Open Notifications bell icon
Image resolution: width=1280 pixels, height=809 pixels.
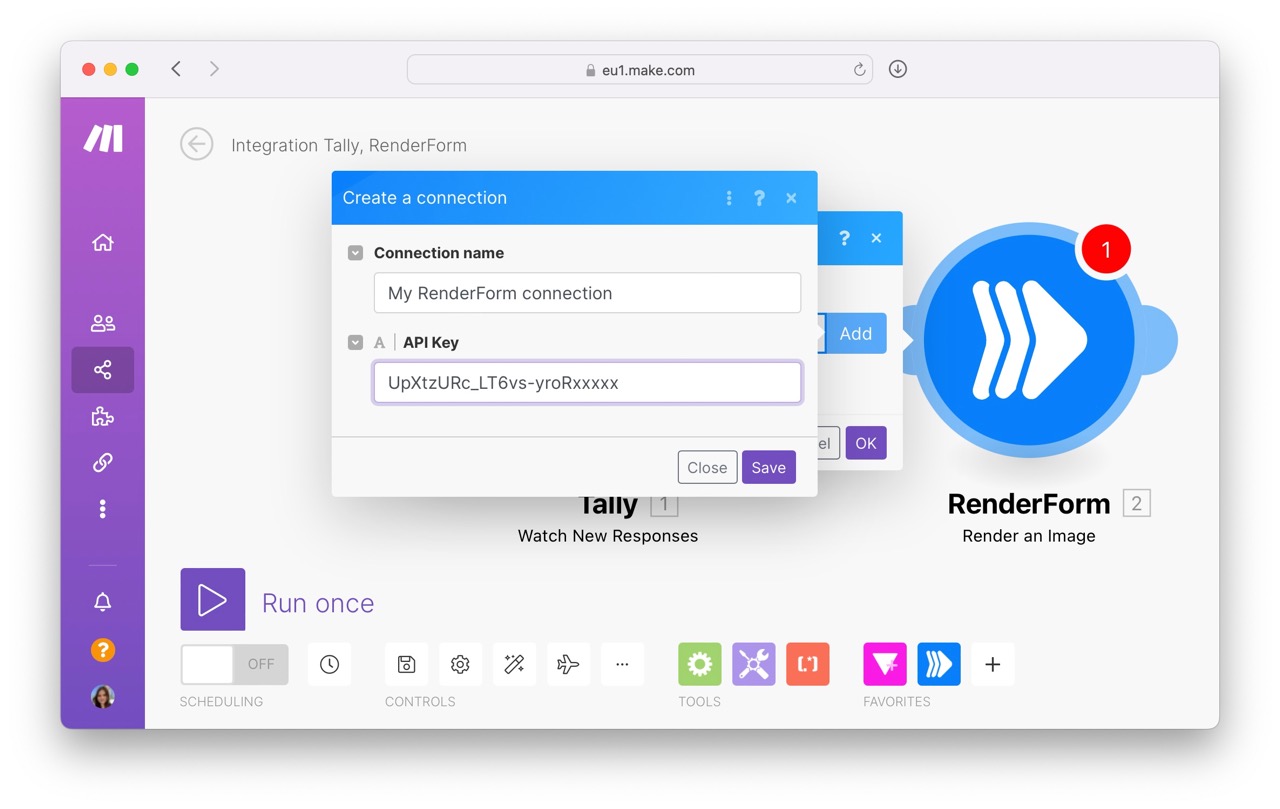tap(102, 602)
